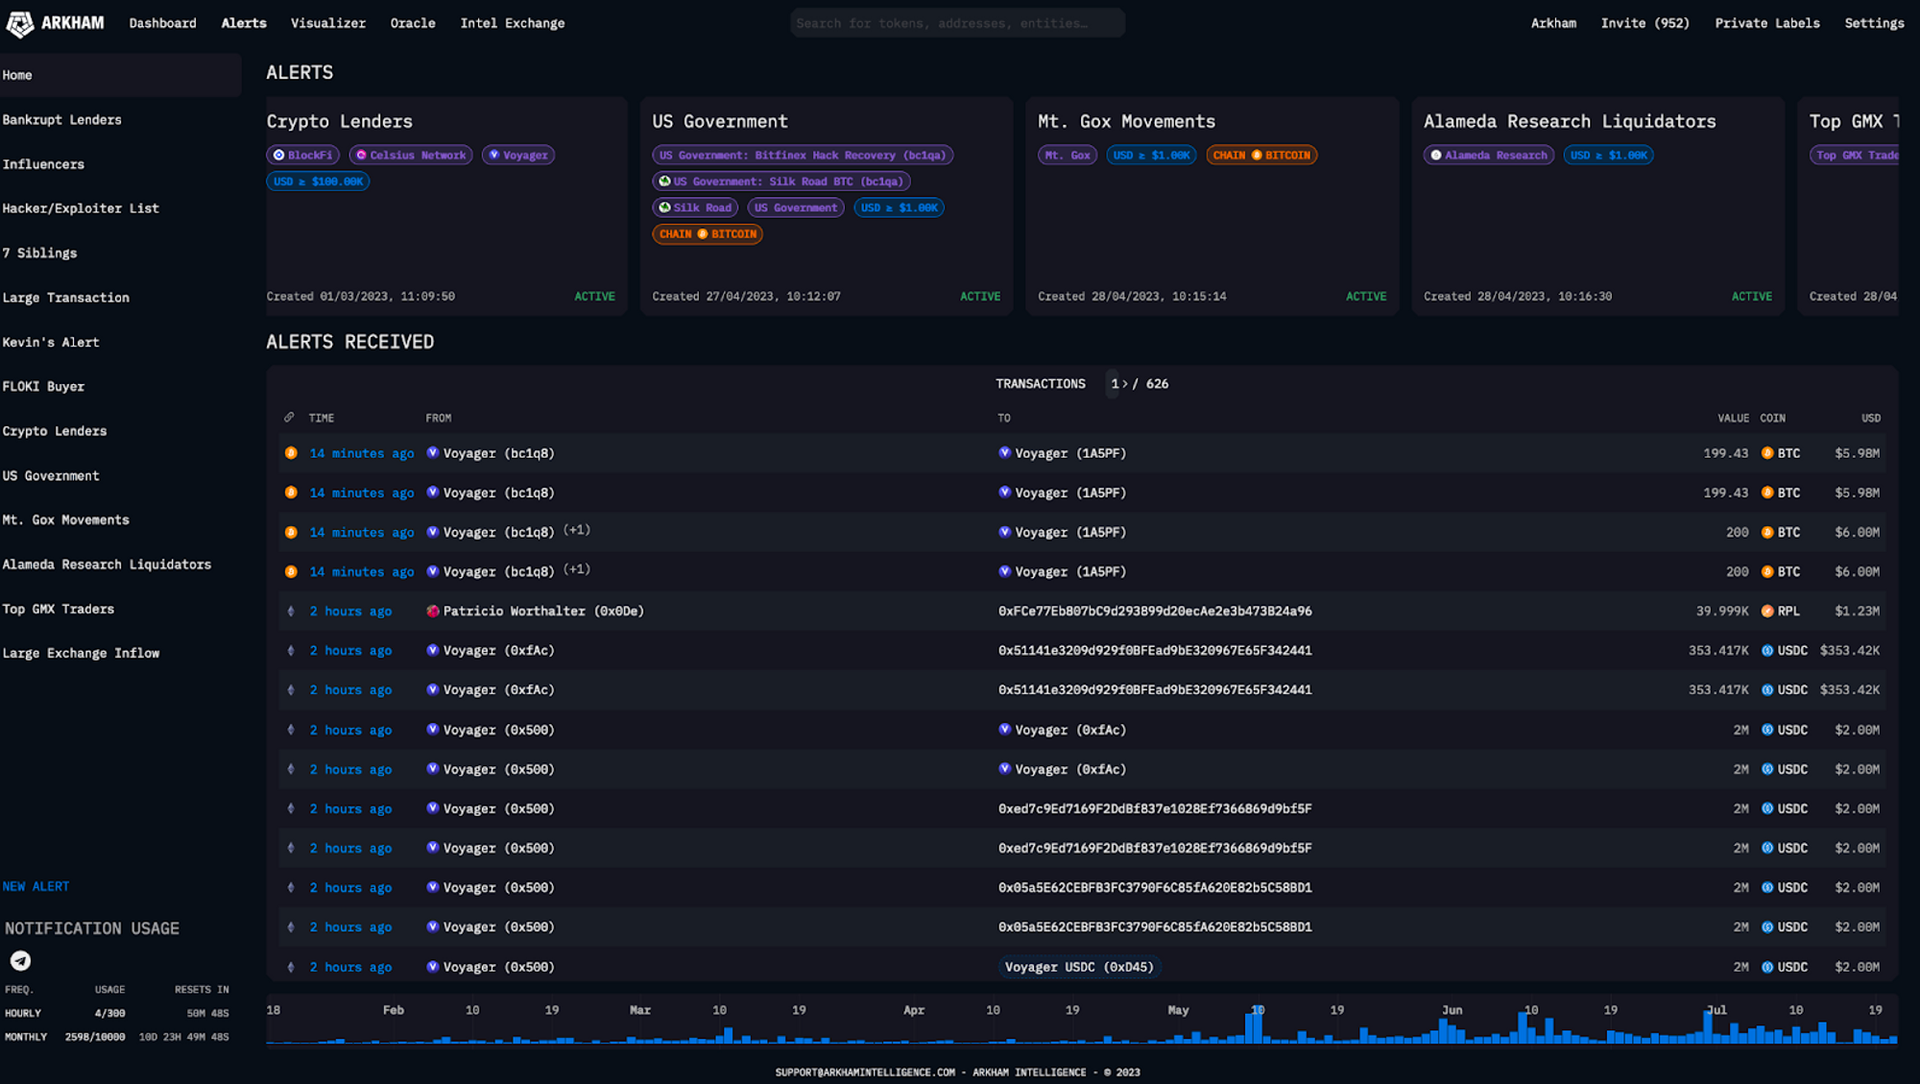This screenshot has height=1084, width=1920.
Task: Click CHAIN BITCOIN tag in US Government card
Action: pos(708,234)
